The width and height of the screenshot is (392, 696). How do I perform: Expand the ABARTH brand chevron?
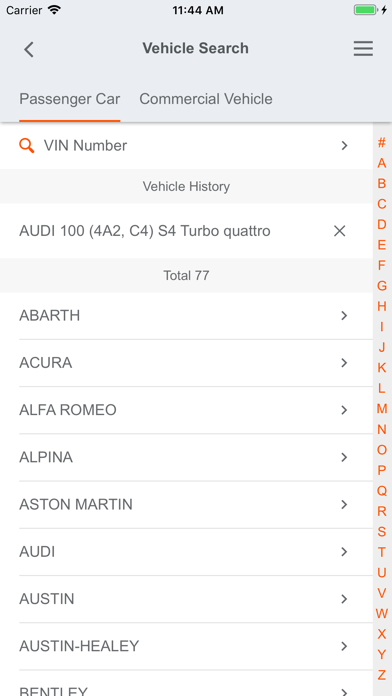point(344,316)
